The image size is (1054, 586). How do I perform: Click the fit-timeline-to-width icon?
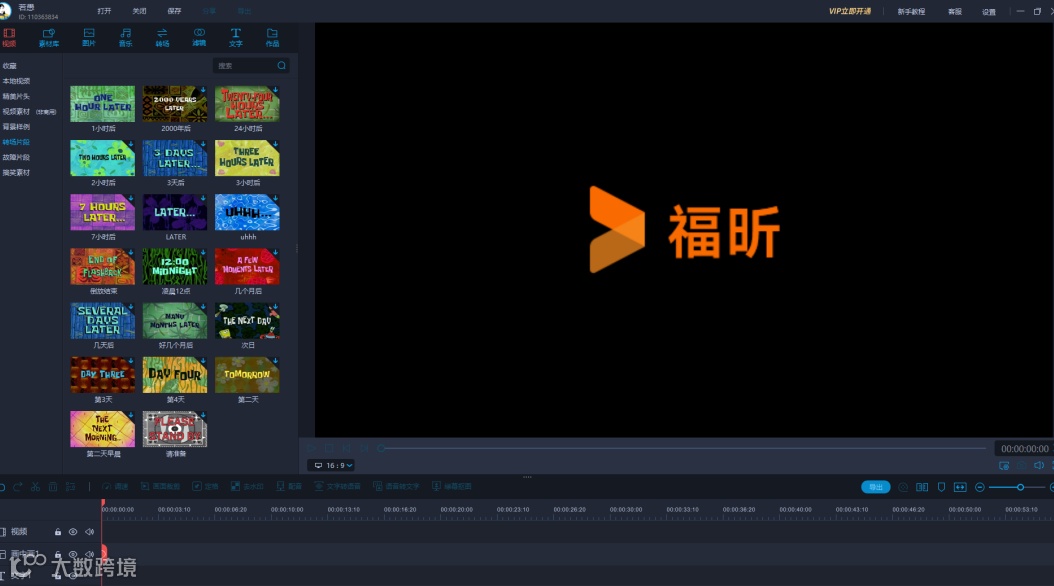pyautogui.click(x=960, y=487)
